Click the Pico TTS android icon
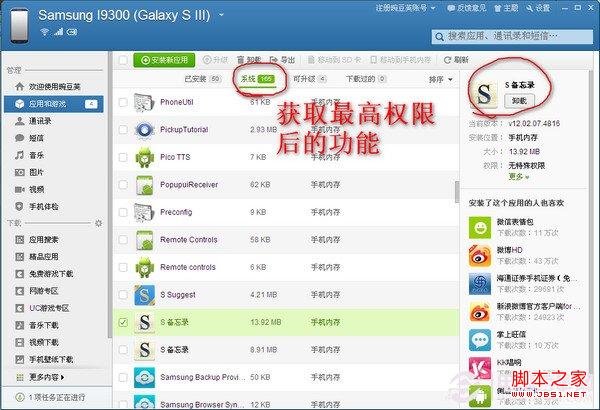 [x=145, y=157]
